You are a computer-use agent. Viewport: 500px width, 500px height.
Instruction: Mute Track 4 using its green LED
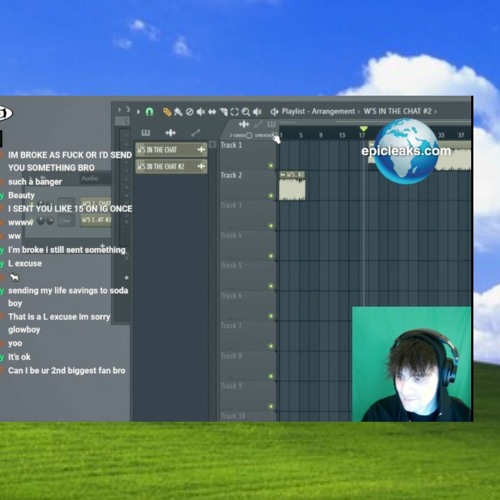click(x=271, y=256)
